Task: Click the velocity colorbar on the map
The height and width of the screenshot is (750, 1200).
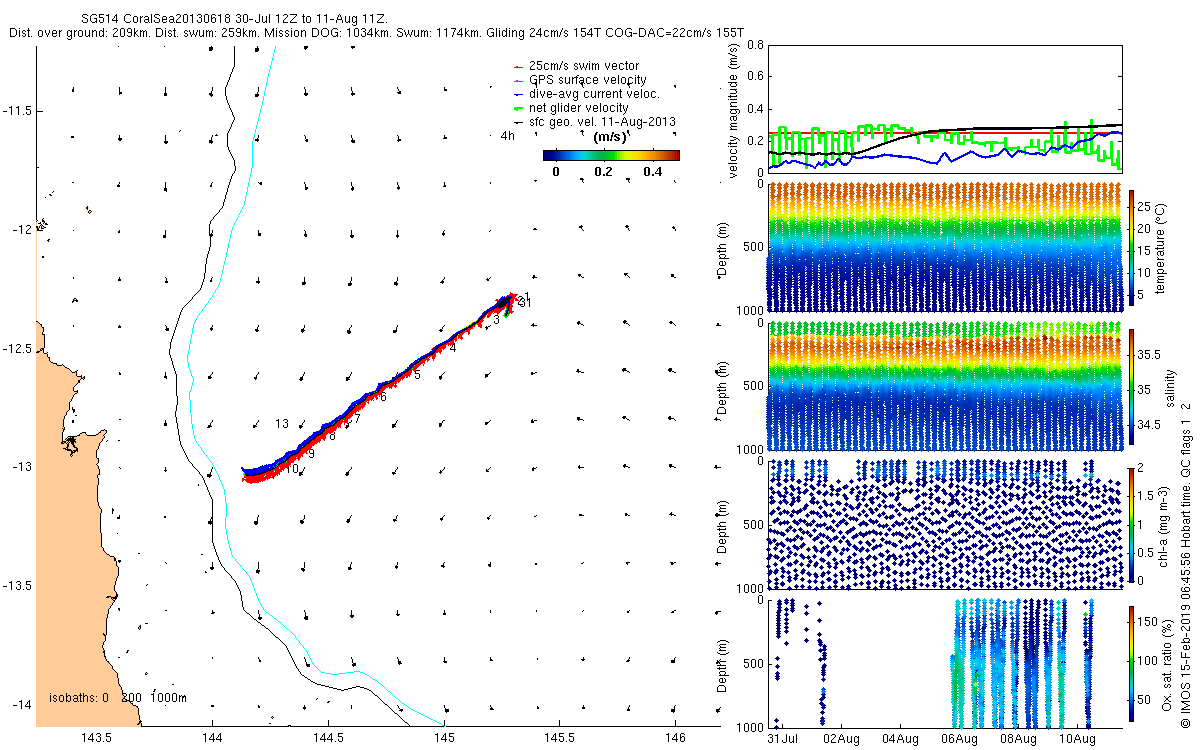Action: [611, 155]
